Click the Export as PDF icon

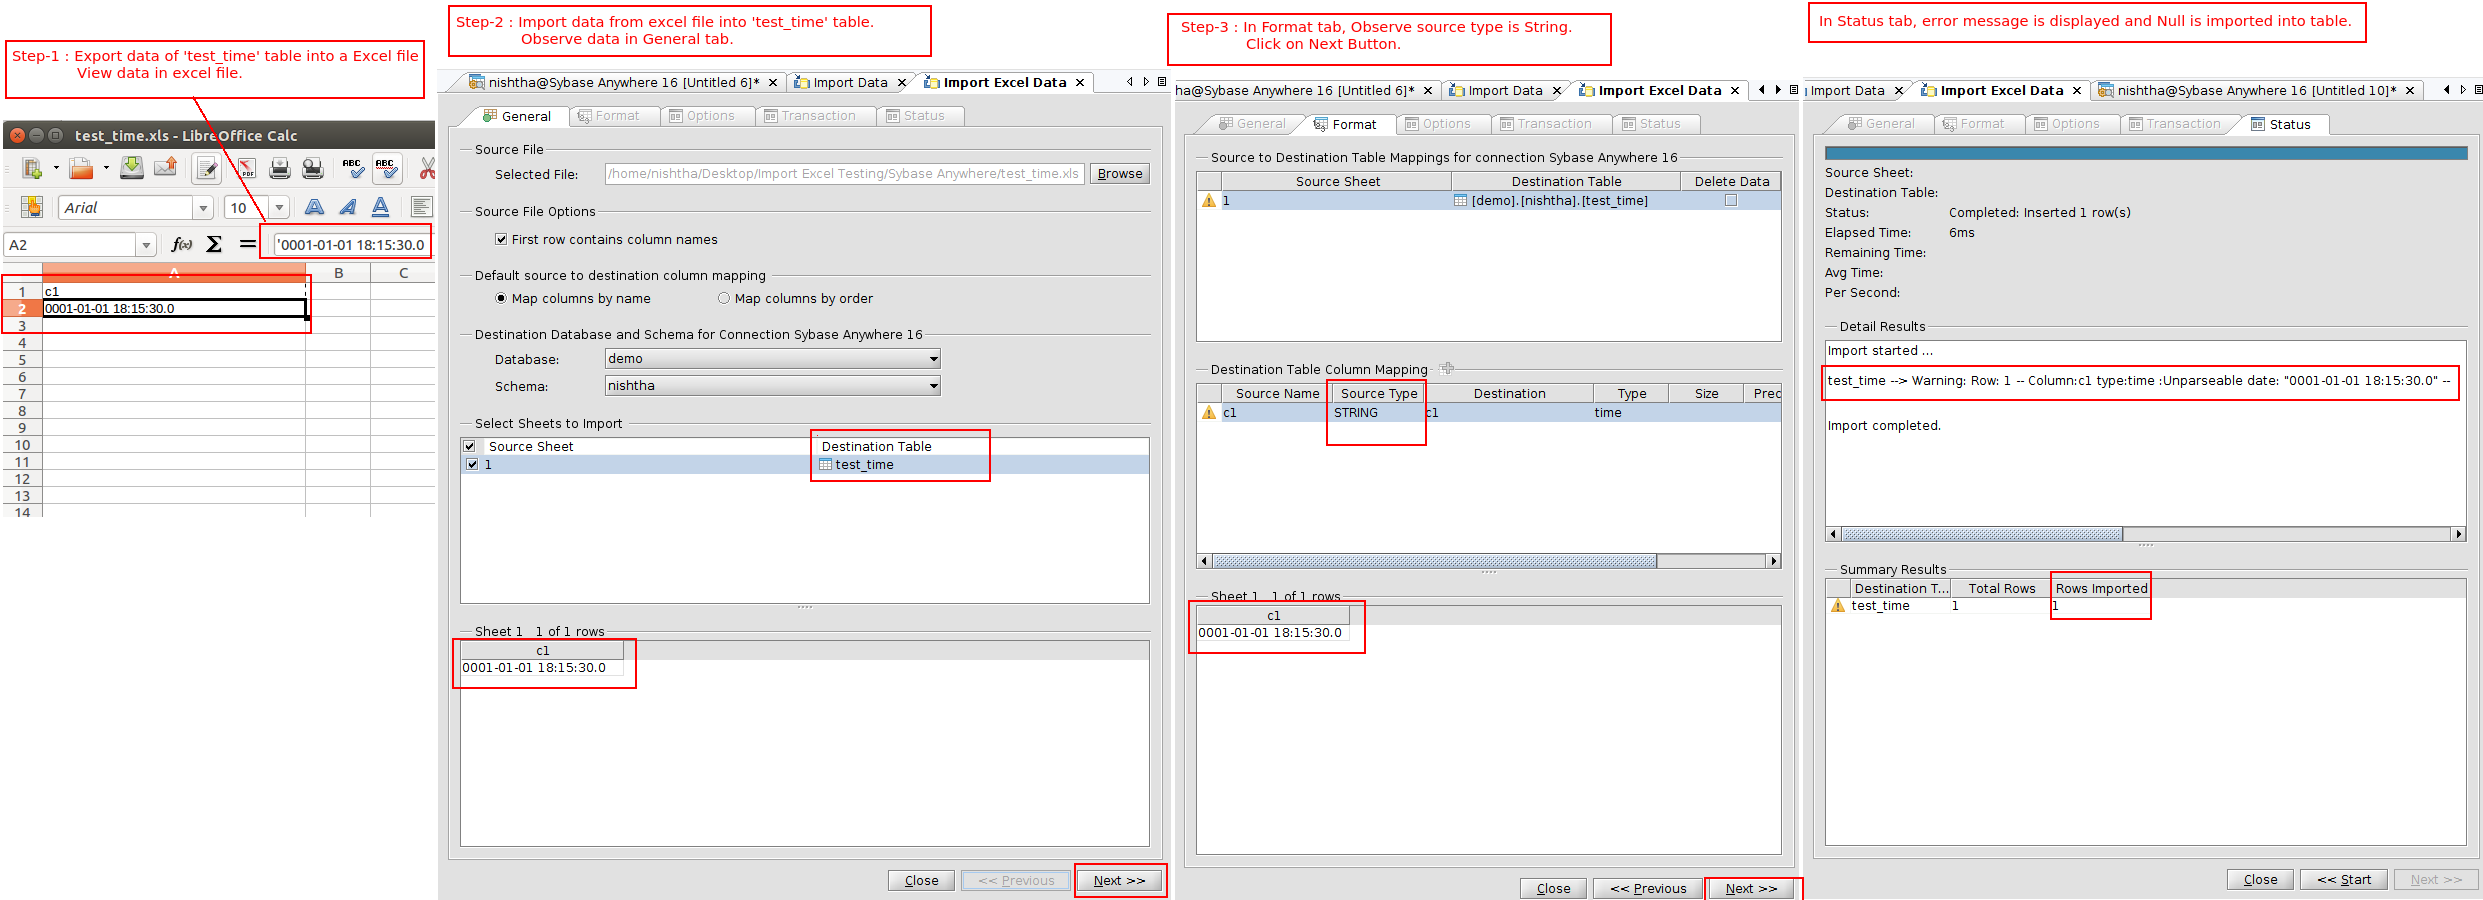[246, 168]
